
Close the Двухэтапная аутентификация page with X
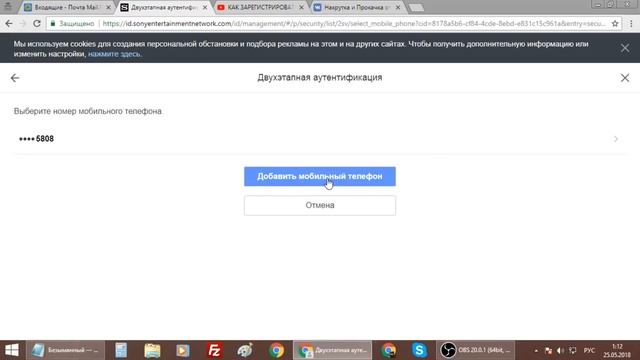point(625,78)
